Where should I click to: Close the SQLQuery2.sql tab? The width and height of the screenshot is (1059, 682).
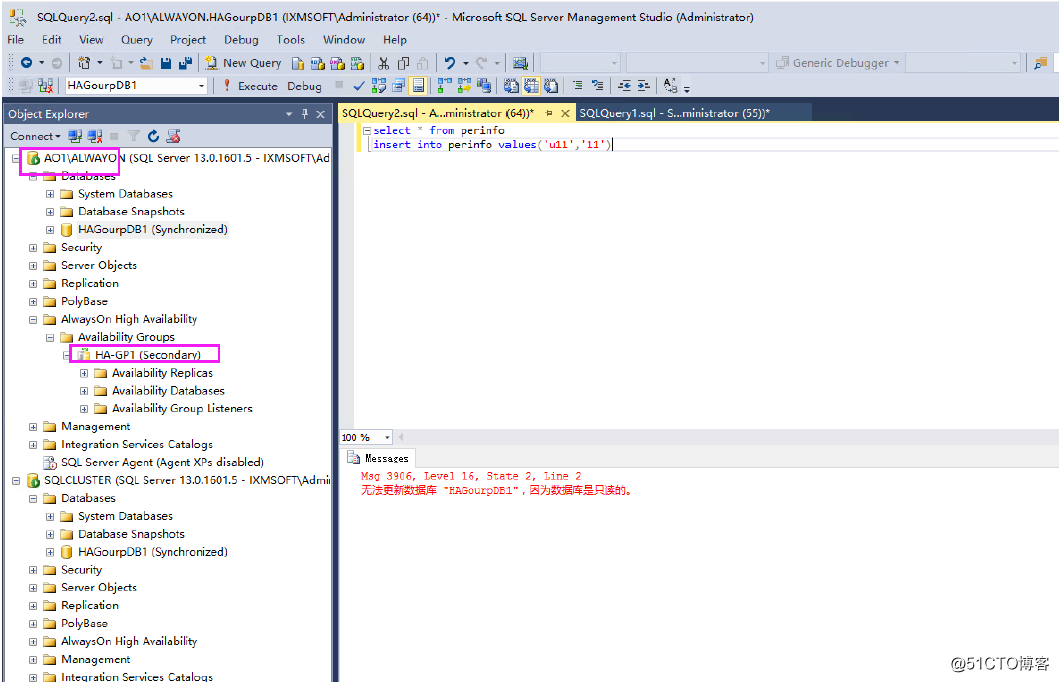tap(565, 113)
